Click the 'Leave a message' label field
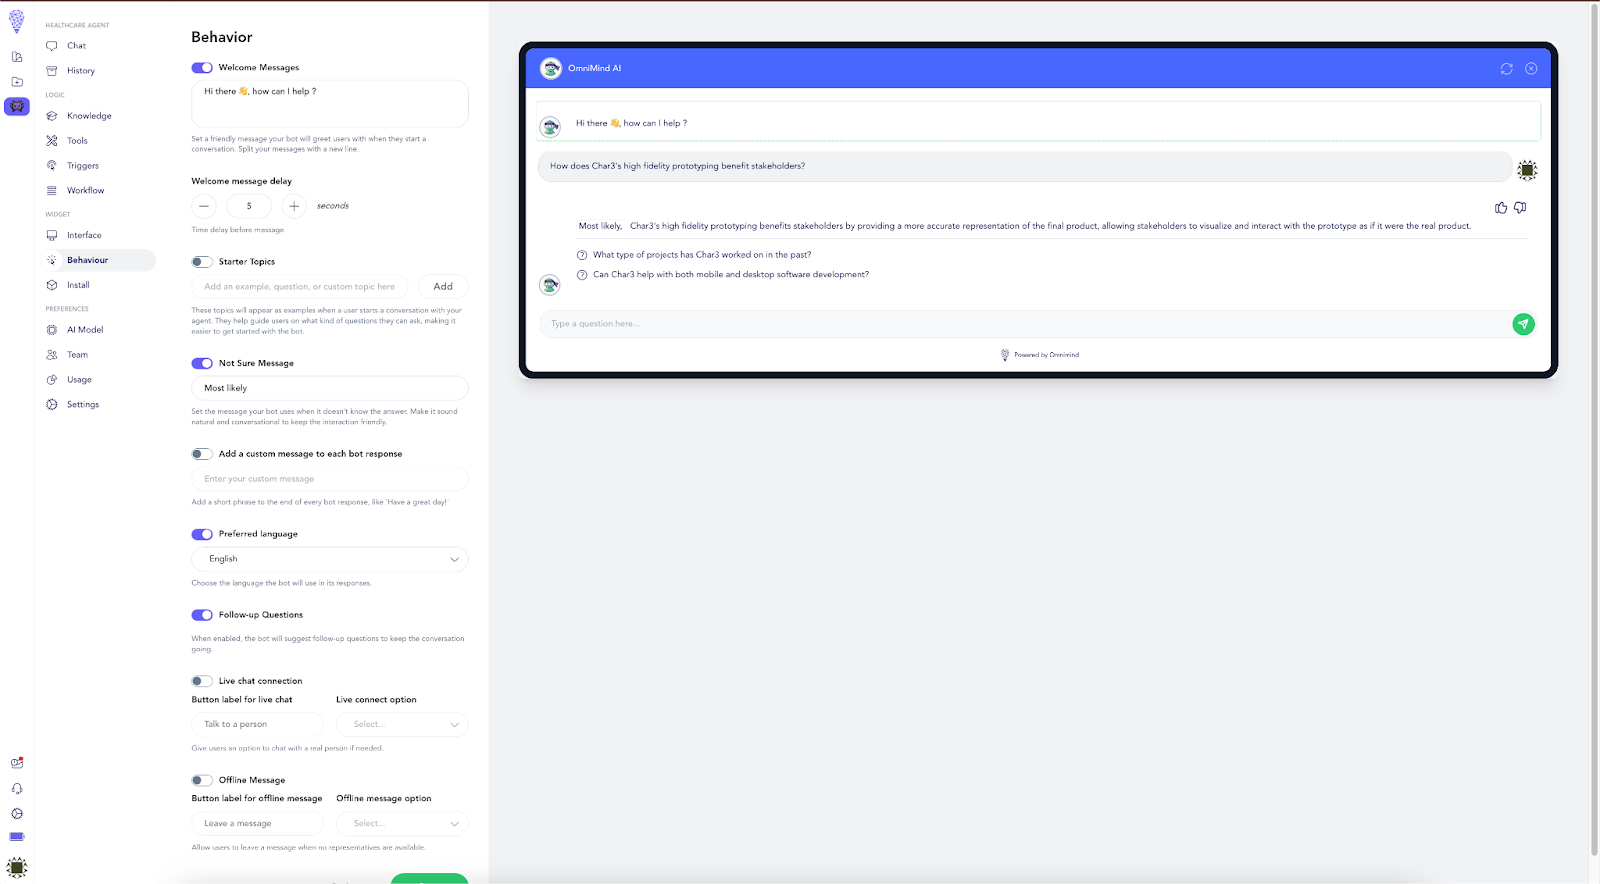This screenshot has width=1600, height=884. point(258,824)
